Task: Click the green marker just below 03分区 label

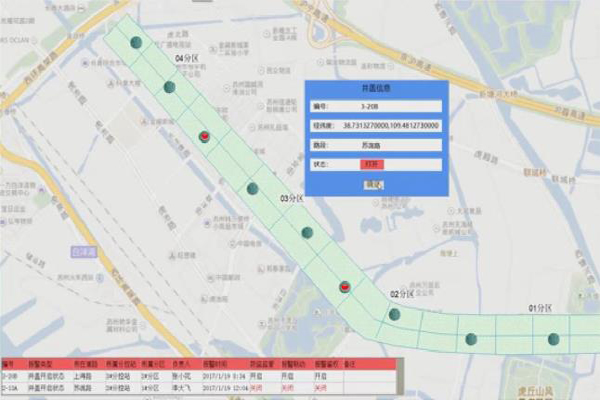Action: click(x=307, y=232)
